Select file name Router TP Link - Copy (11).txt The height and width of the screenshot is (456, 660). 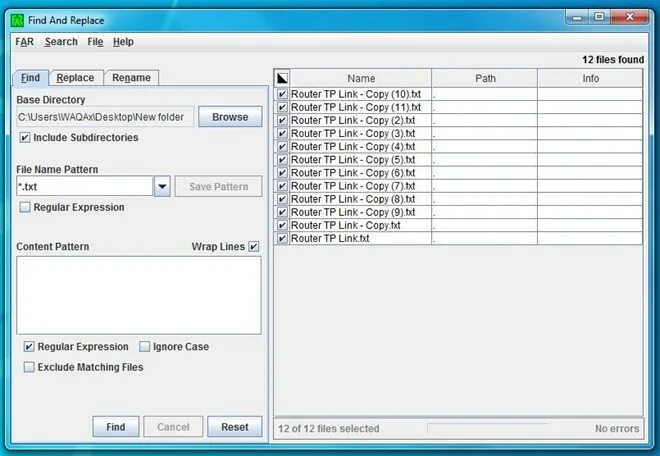pyautogui.click(x=356, y=107)
